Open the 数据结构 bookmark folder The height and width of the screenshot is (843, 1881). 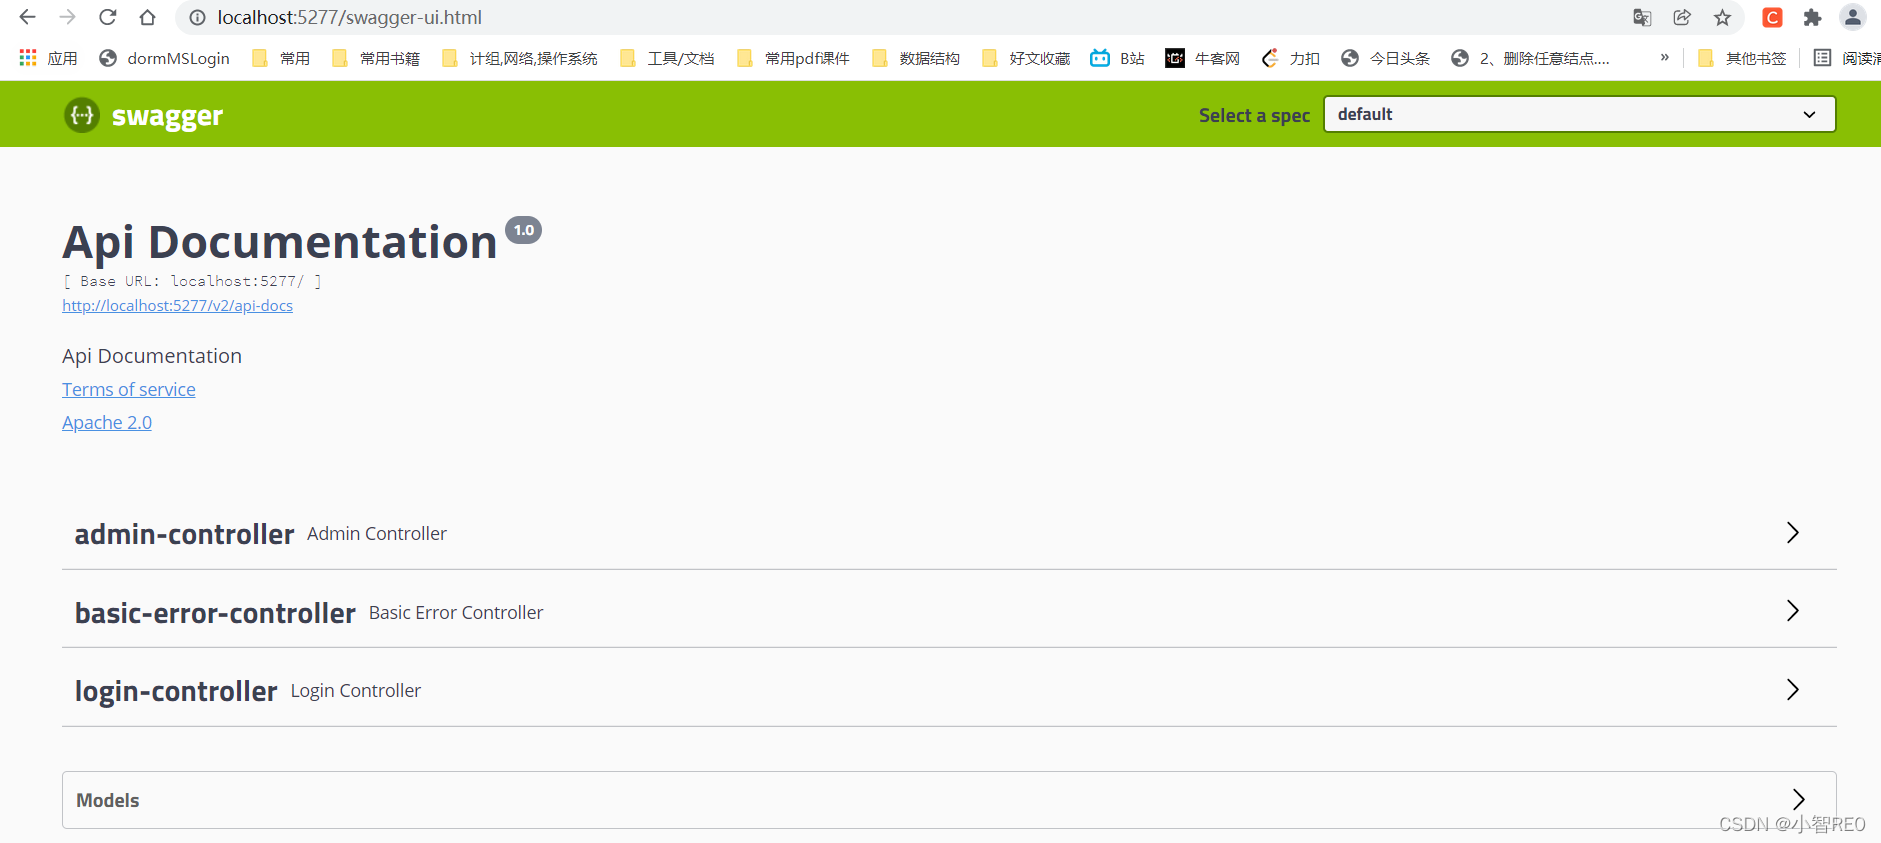click(916, 58)
